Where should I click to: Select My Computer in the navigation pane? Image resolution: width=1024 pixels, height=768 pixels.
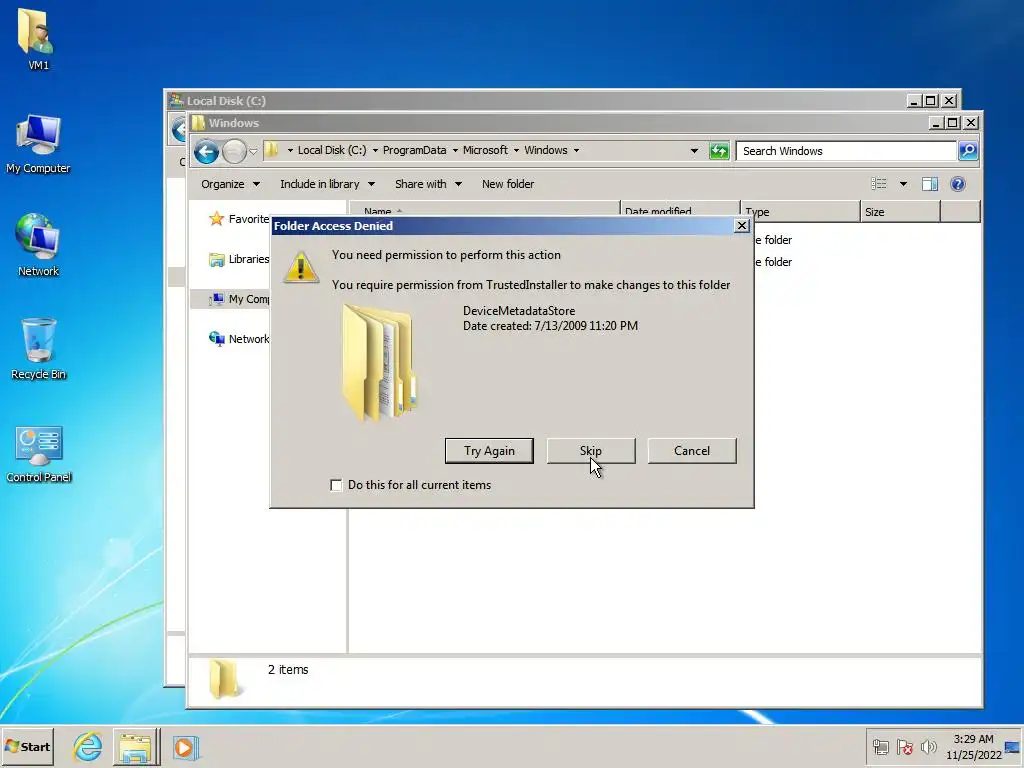coord(239,299)
